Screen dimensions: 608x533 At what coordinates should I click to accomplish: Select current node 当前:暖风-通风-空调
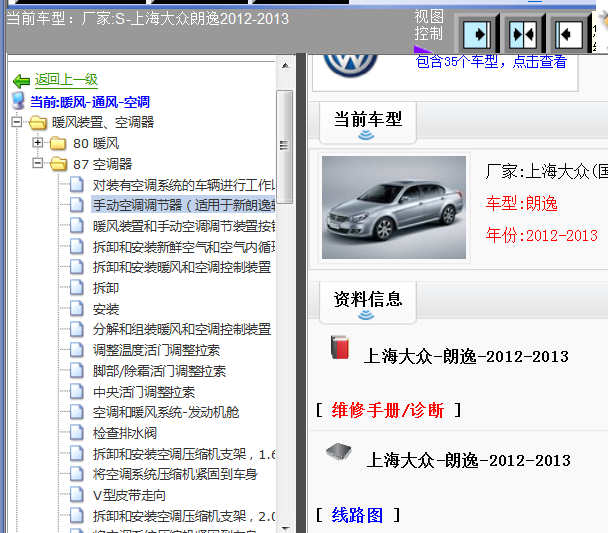point(90,102)
